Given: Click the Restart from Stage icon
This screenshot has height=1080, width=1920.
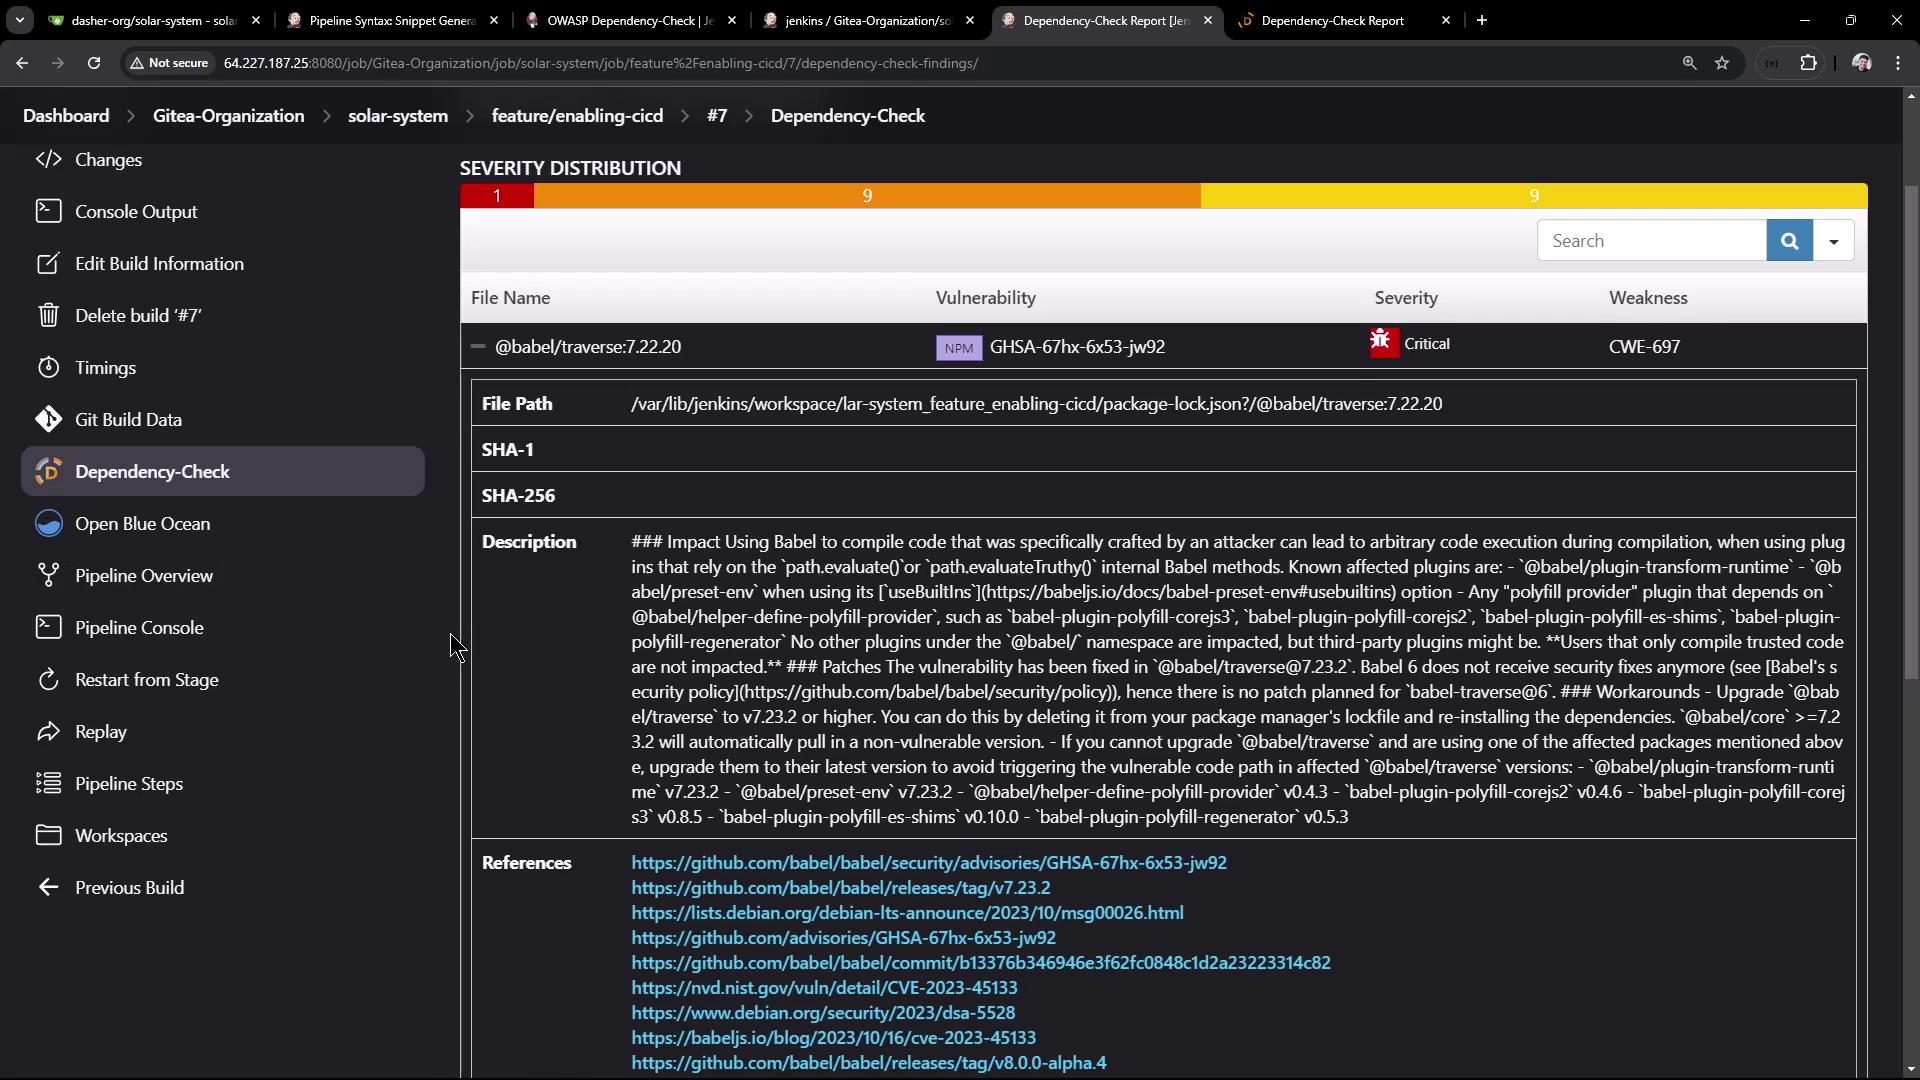Looking at the screenshot, I should 48,679.
